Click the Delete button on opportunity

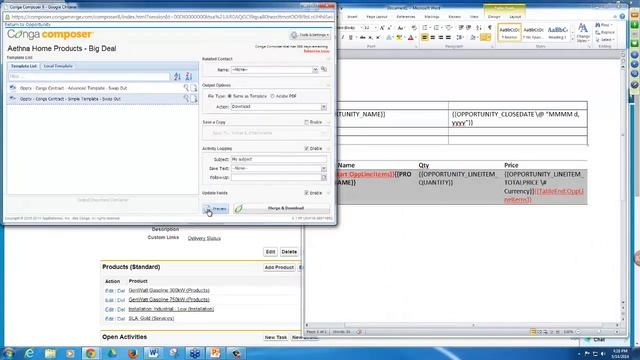(289, 252)
